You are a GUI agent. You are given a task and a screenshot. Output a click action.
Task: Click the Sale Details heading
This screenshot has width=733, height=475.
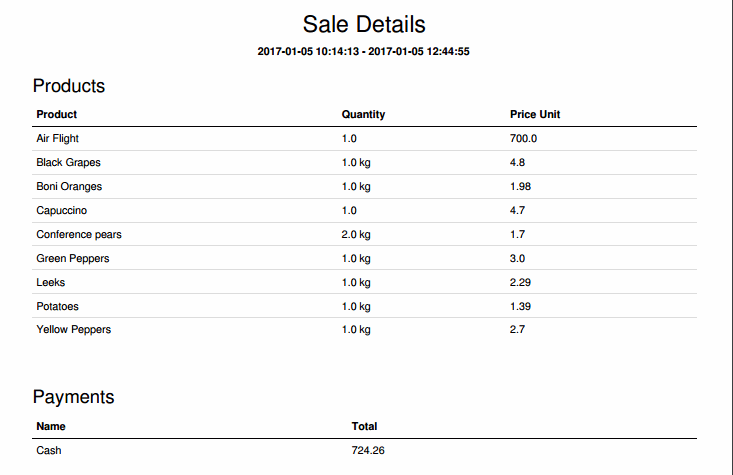pos(364,24)
